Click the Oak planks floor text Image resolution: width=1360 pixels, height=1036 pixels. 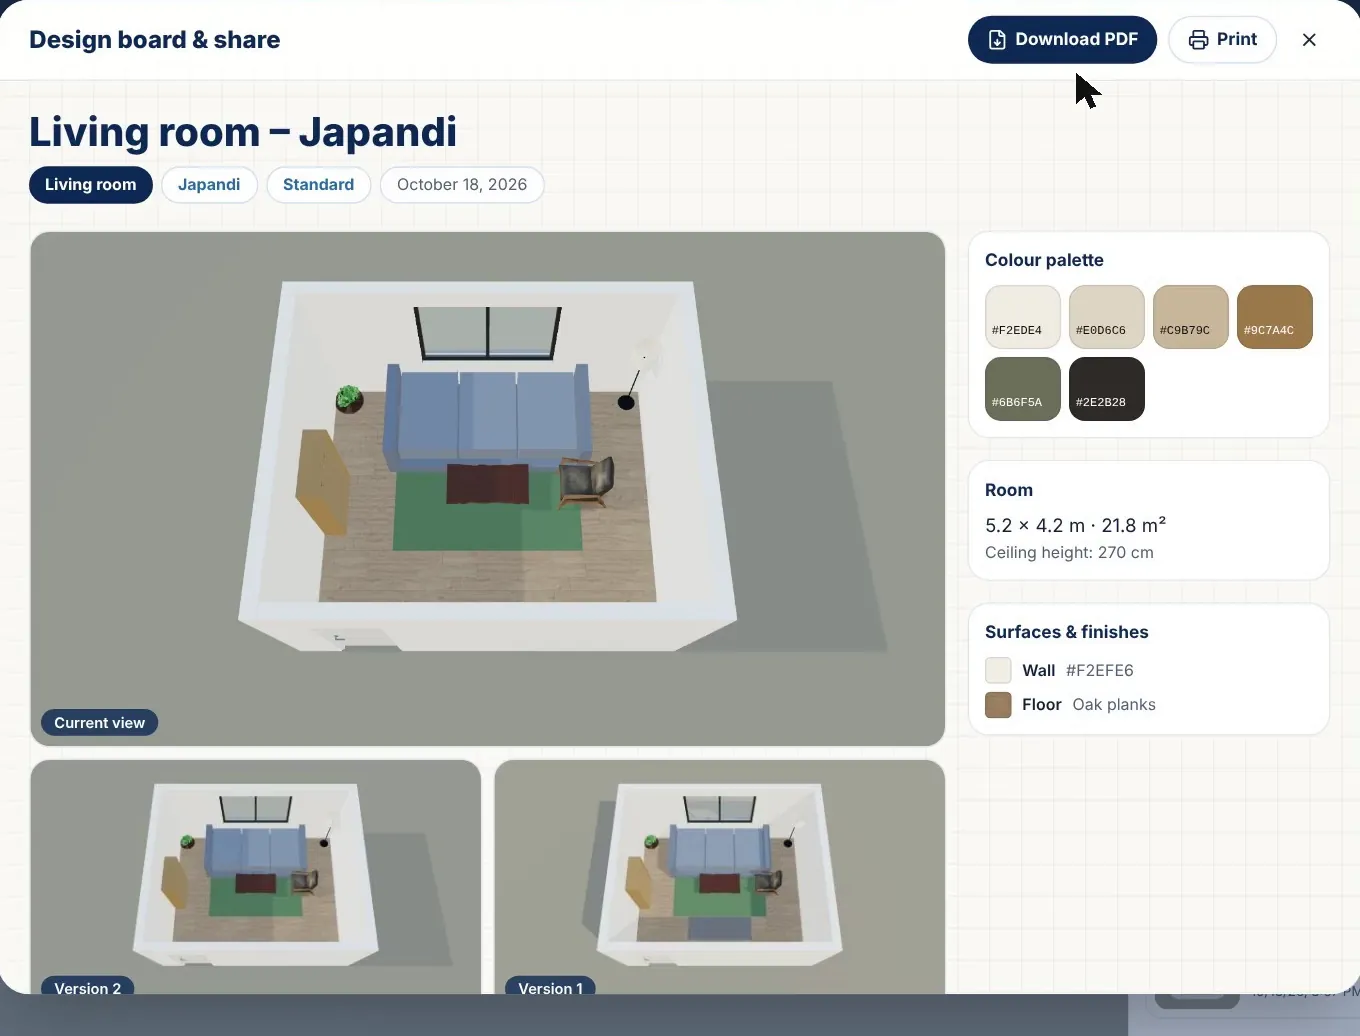tap(1114, 705)
